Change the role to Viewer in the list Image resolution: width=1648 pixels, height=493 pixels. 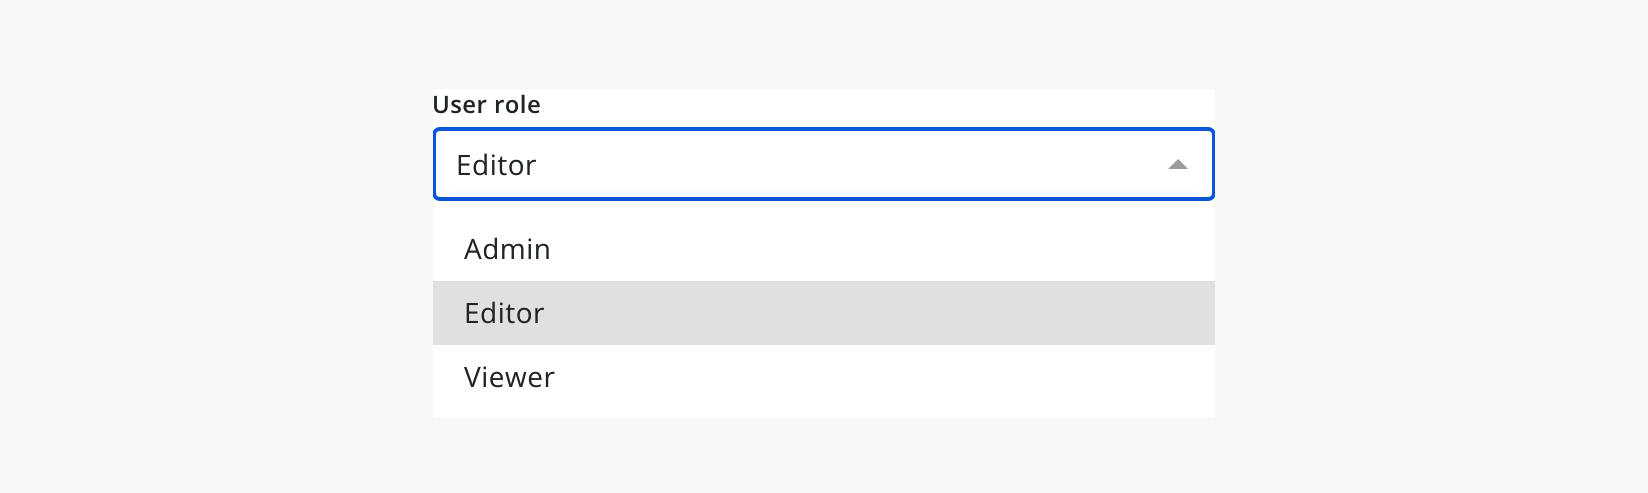(x=824, y=377)
